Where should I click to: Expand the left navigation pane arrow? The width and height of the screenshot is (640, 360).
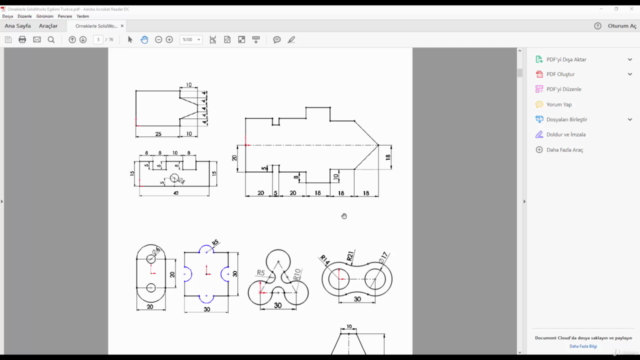click(2, 201)
